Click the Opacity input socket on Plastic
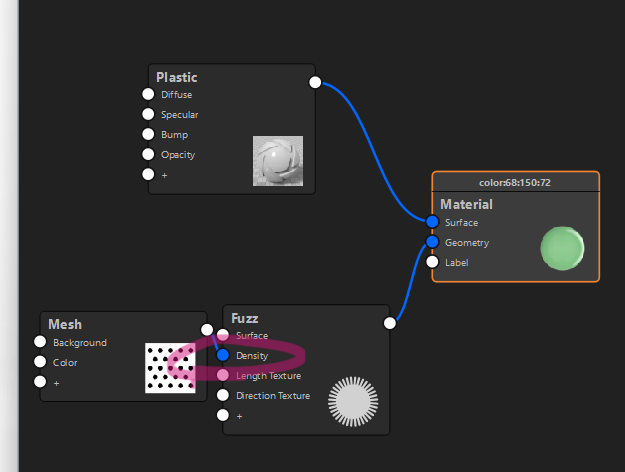 pyautogui.click(x=148, y=154)
